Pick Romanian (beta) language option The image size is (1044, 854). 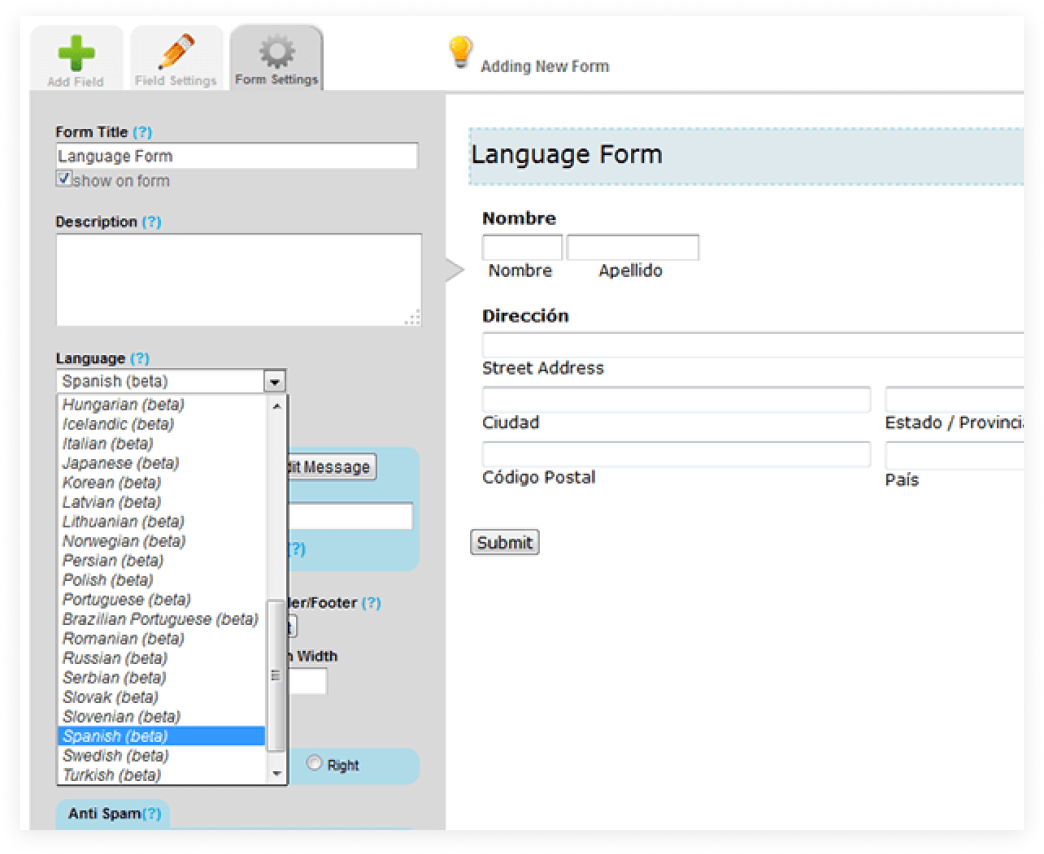click(x=123, y=638)
